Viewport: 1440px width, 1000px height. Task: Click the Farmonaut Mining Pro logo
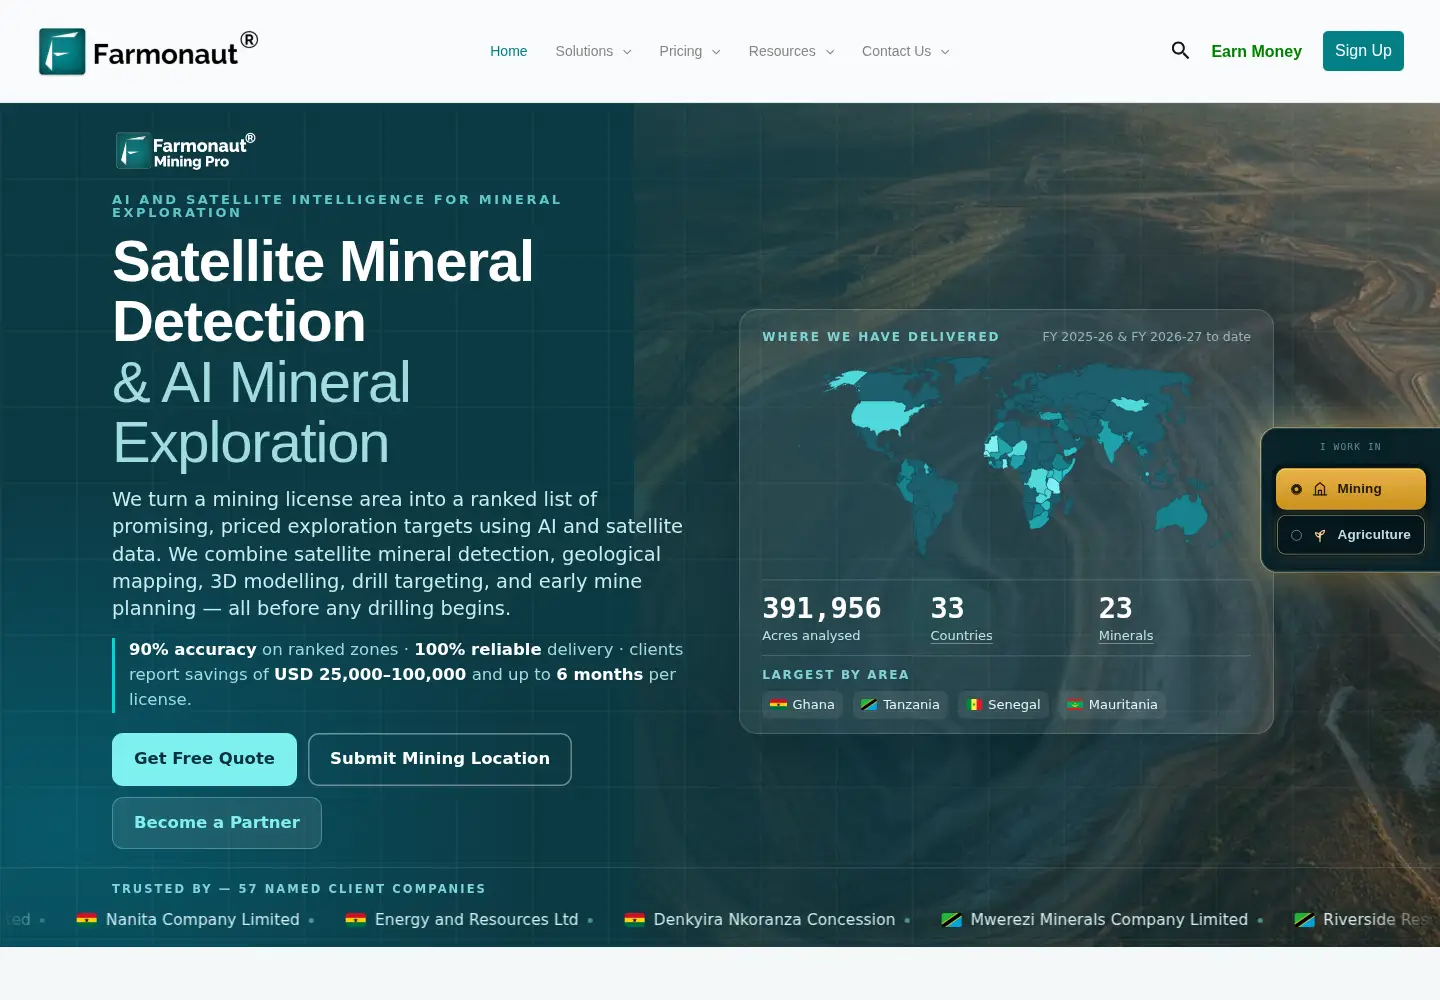186,151
